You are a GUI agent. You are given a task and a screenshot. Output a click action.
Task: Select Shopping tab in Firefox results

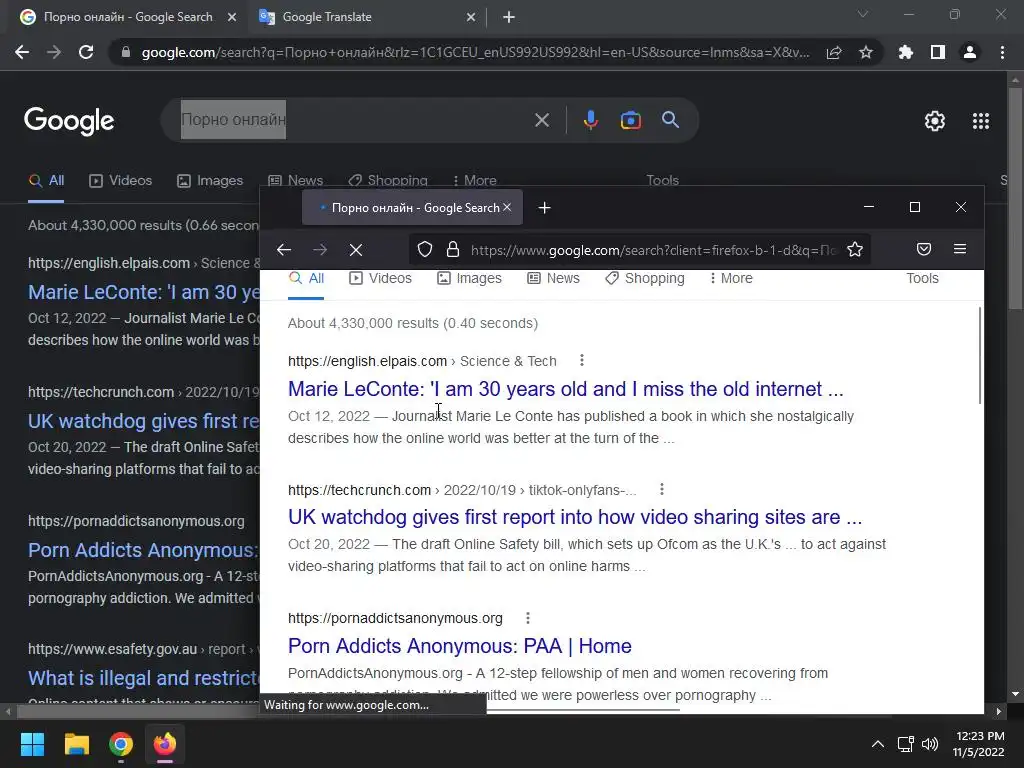645,278
